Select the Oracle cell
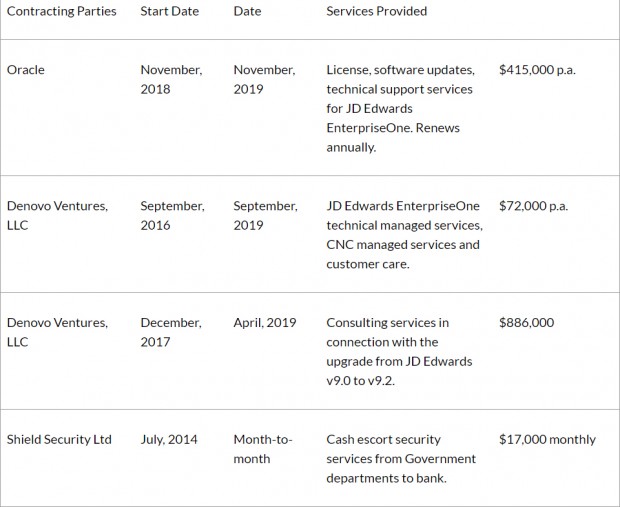This screenshot has width=620, height=507. 26,70
